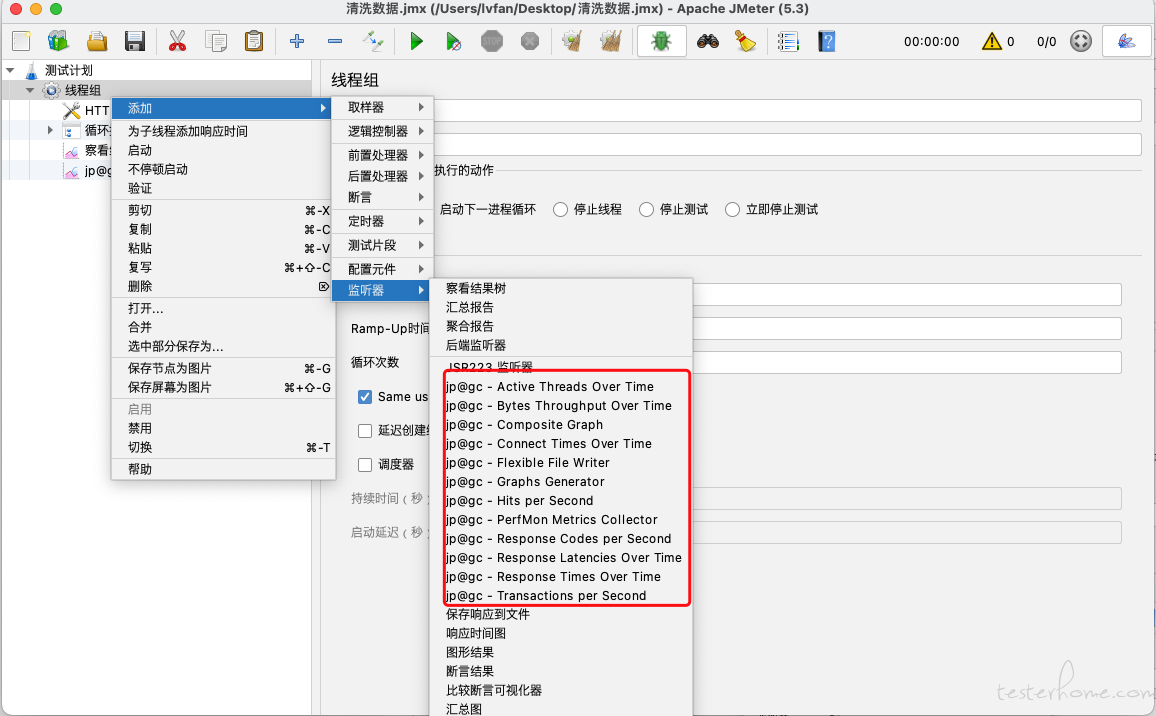Click the Ramp-Up time input field
The height and width of the screenshot is (716, 1156).
click(907, 328)
